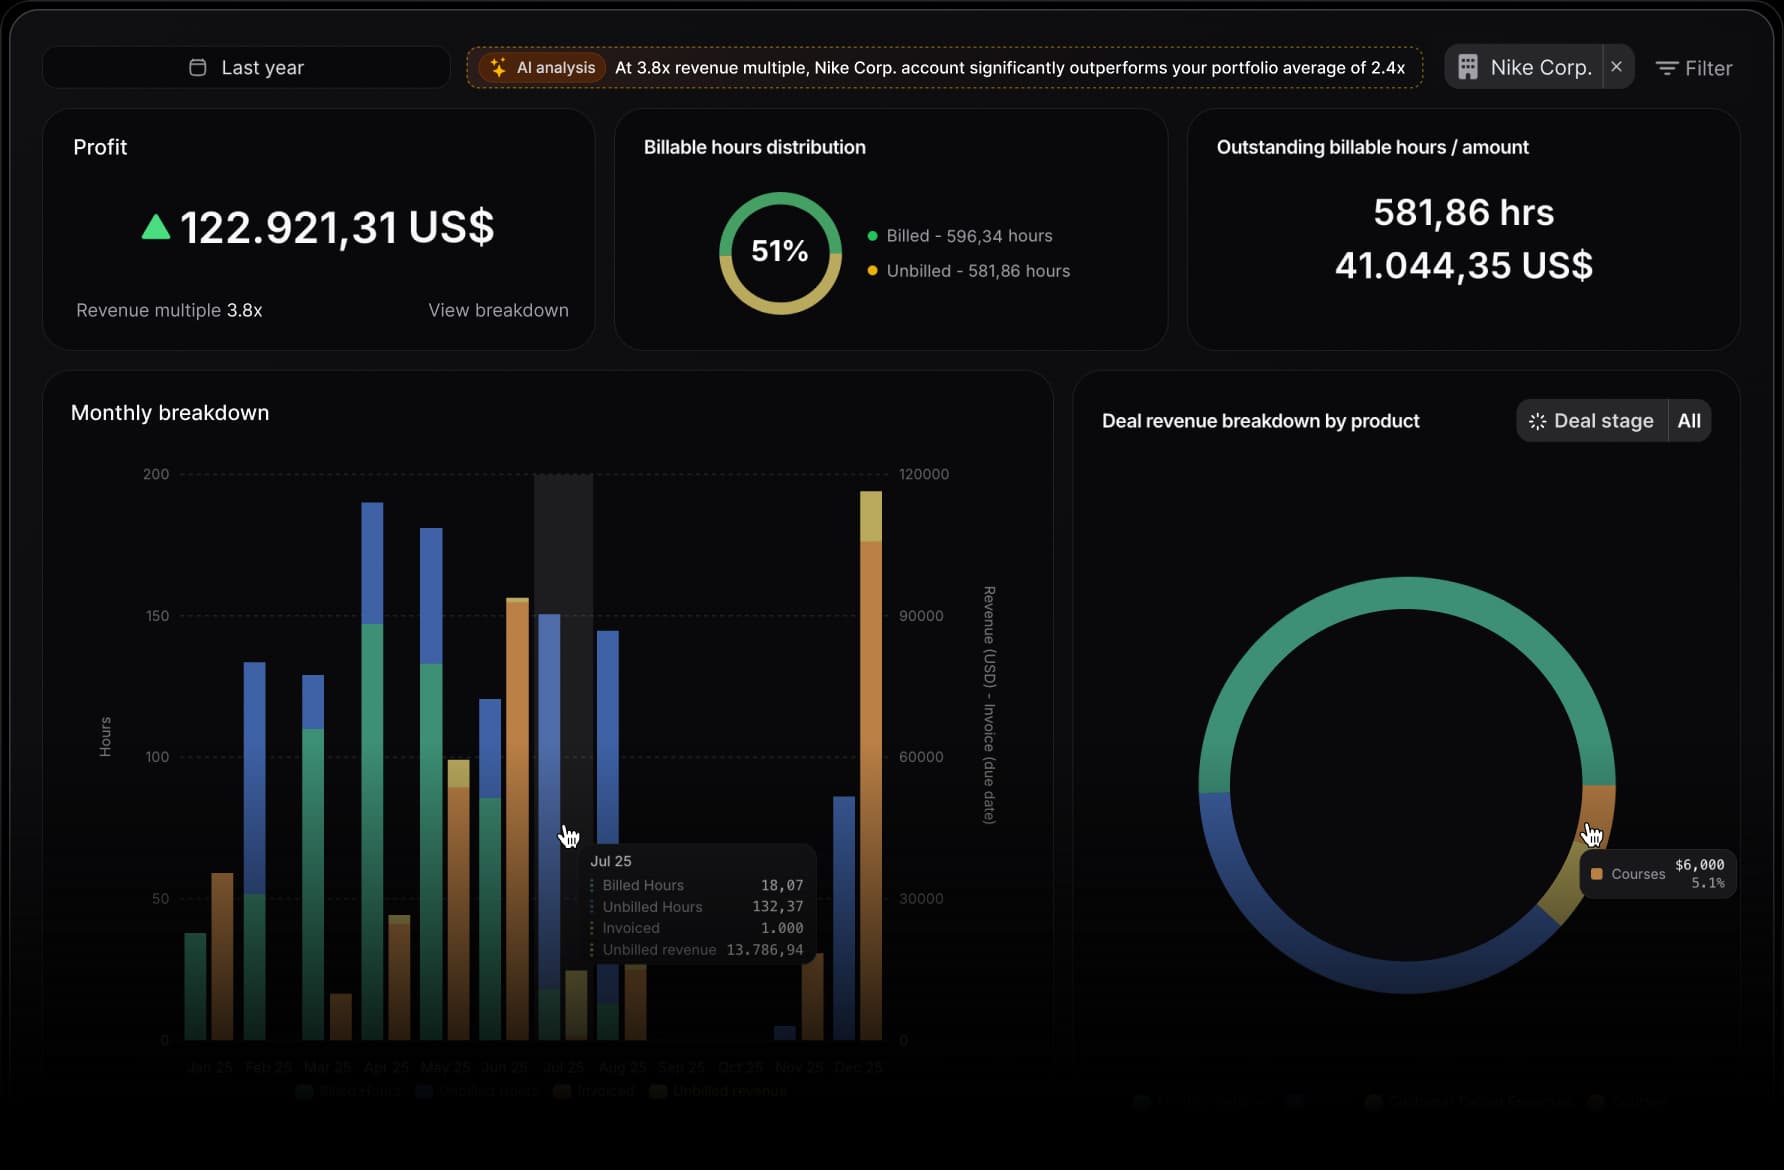
Task: Click the Deal revenue breakdown by product heading
Action: click(1260, 421)
